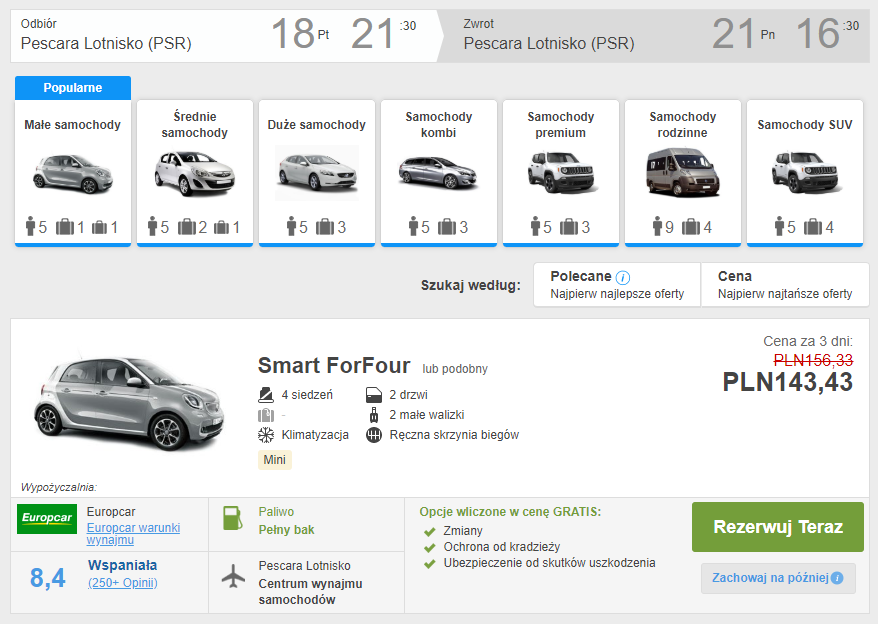Open the Polecane info icon

[x=623, y=277]
